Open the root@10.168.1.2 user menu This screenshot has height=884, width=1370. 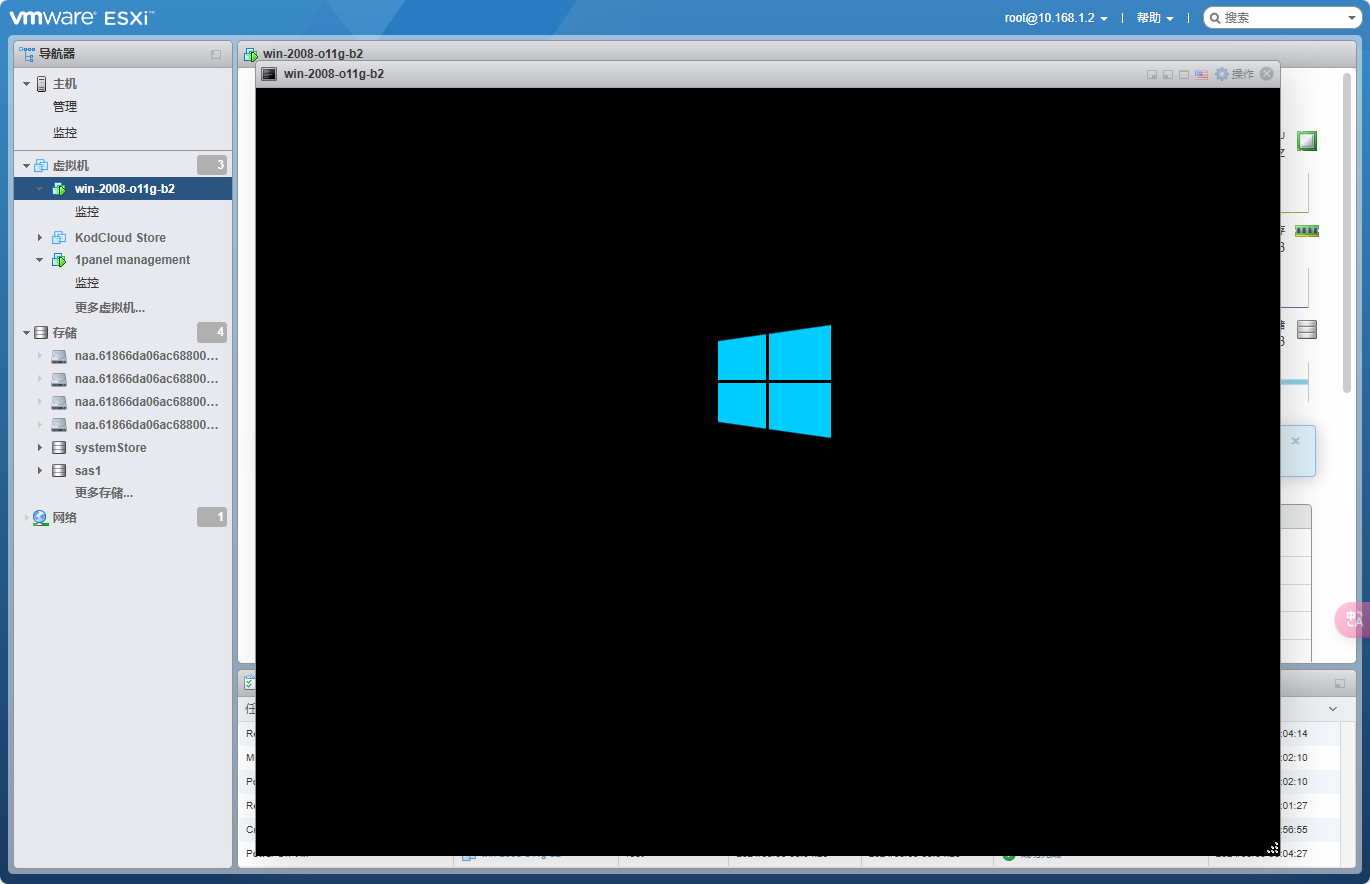1056,18
